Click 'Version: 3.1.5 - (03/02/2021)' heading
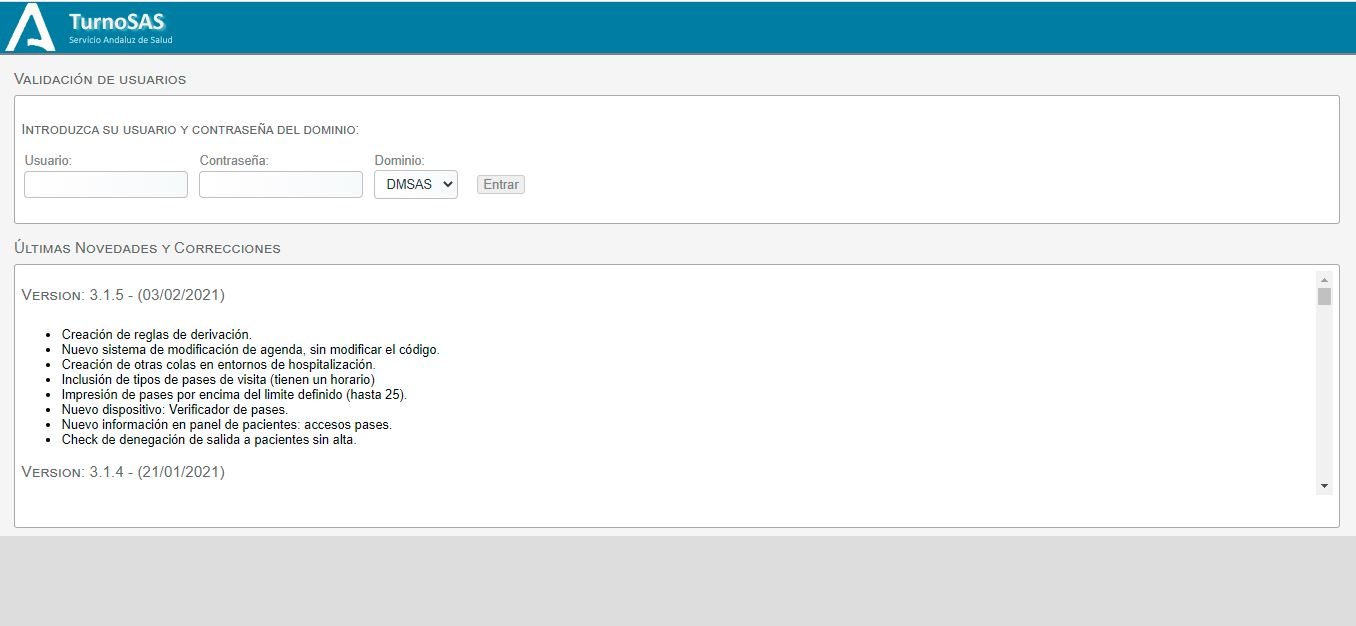This screenshot has width=1356, height=626. (x=123, y=295)
